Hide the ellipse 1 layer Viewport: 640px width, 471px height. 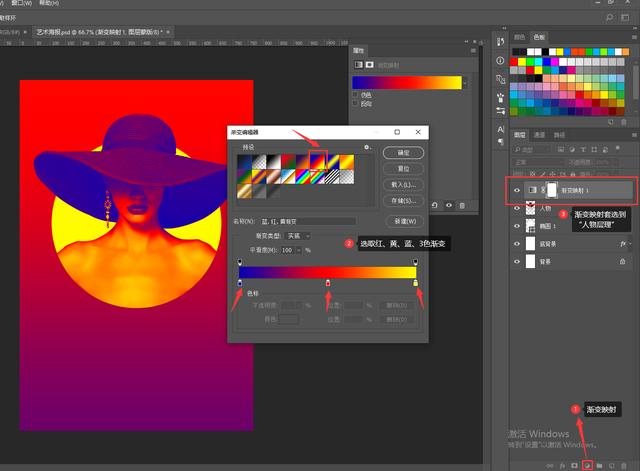517,226
